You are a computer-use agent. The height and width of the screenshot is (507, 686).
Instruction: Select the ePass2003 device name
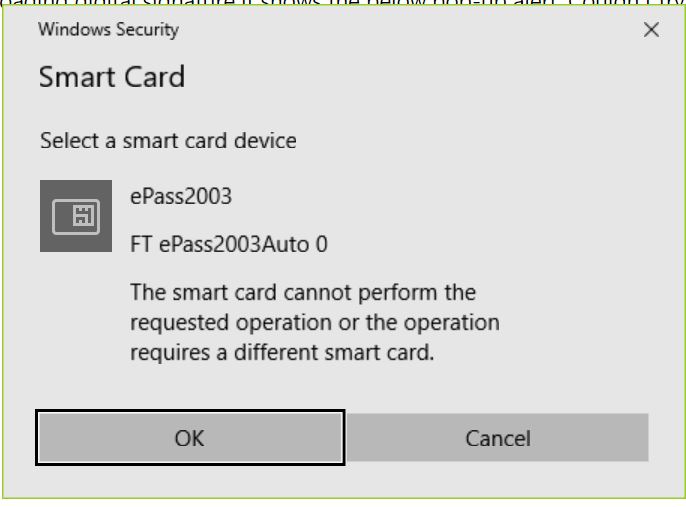[x=181, y=196]
